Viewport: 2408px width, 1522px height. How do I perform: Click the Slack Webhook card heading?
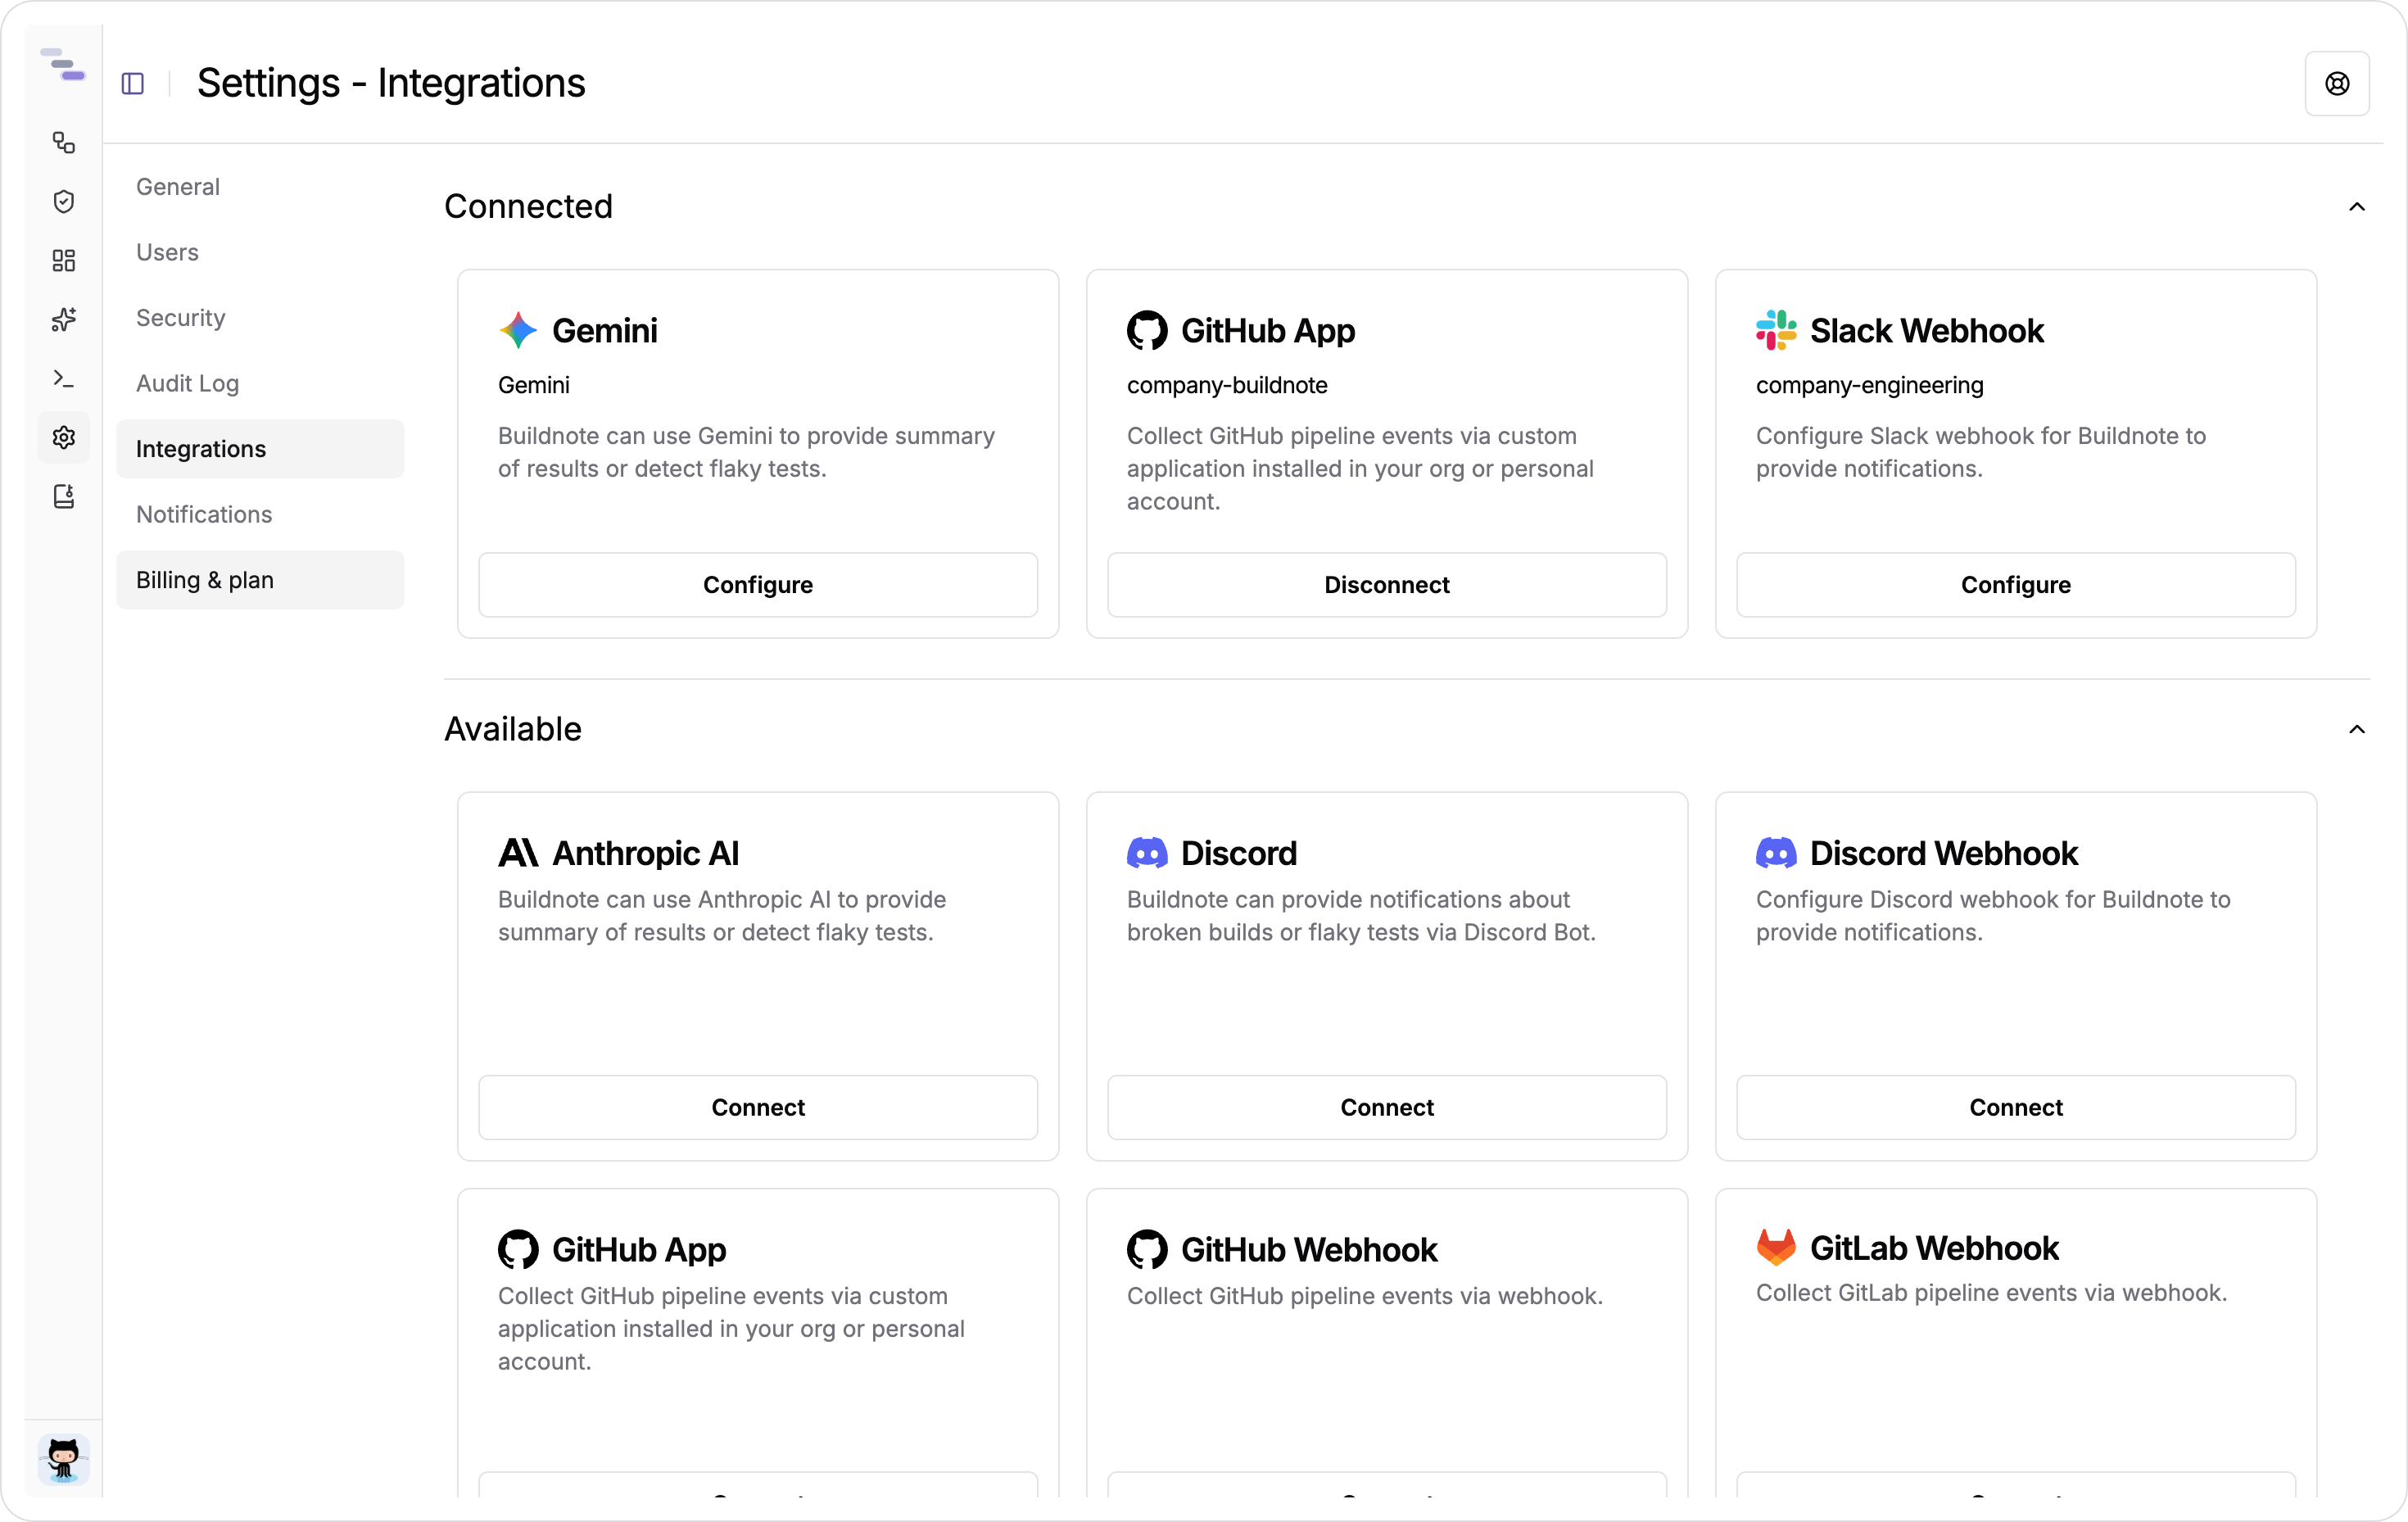coord(1926,331)
